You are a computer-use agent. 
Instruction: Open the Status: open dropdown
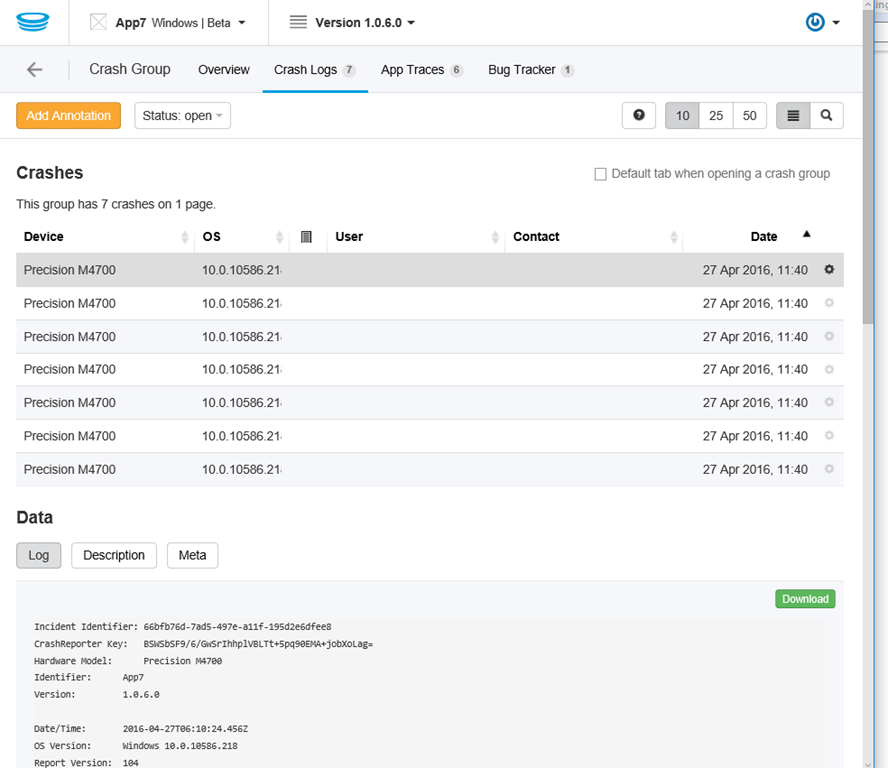(x=183, y=116)
